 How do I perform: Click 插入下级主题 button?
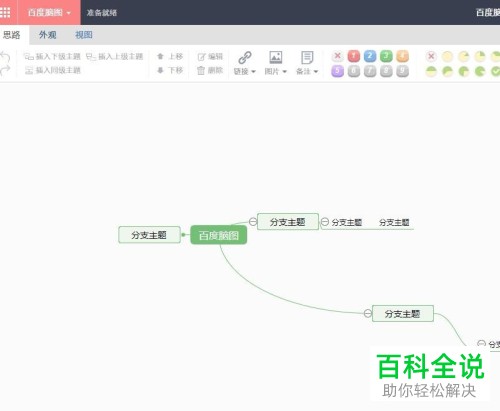pyautogui.click(x=52, y=57)
